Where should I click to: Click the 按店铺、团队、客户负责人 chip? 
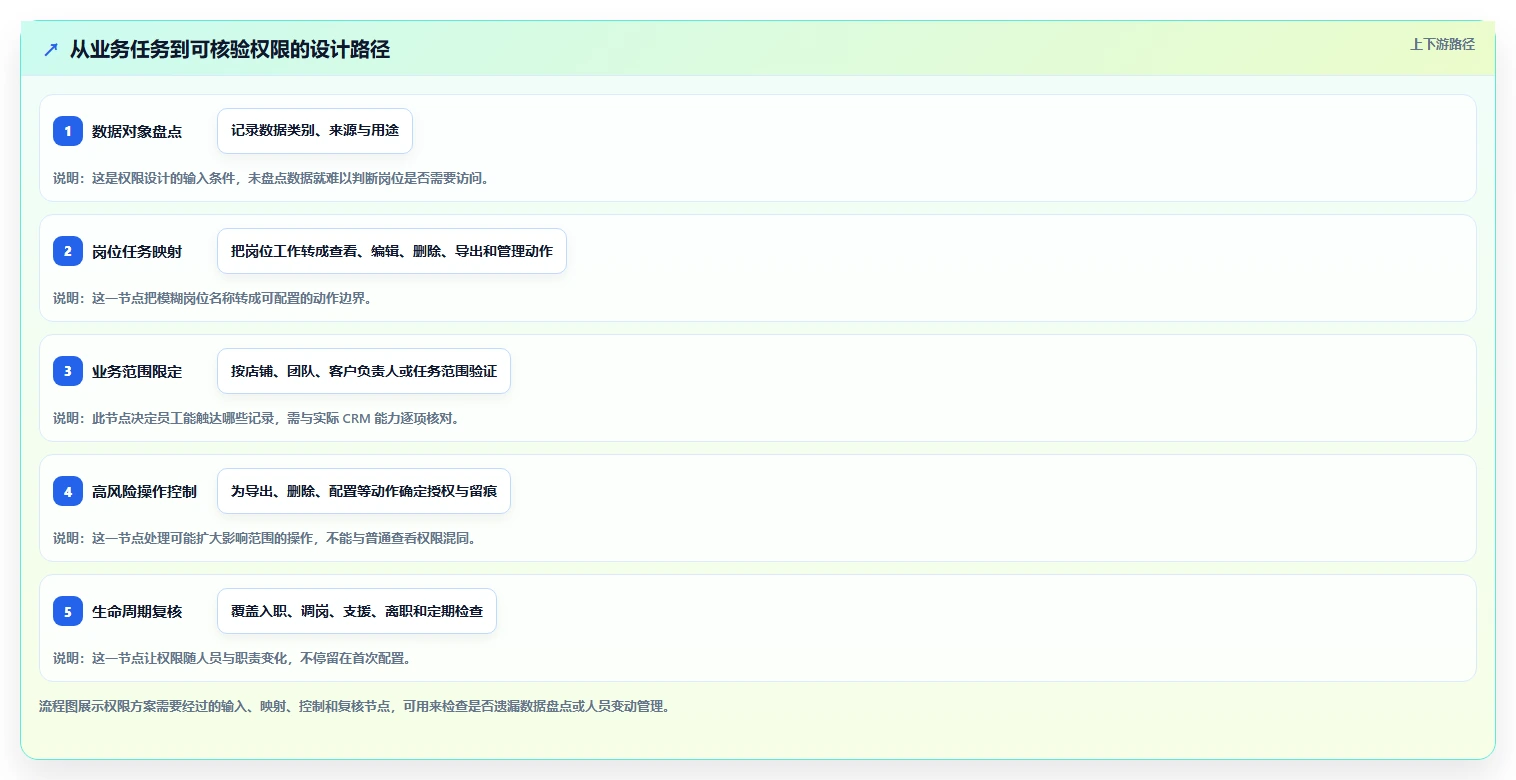[x=364, y=371]
